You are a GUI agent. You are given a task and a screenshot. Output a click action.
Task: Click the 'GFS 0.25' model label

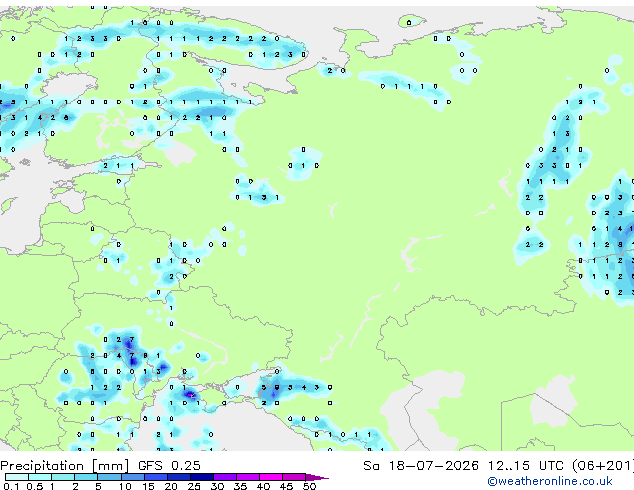tap(169, 465)
